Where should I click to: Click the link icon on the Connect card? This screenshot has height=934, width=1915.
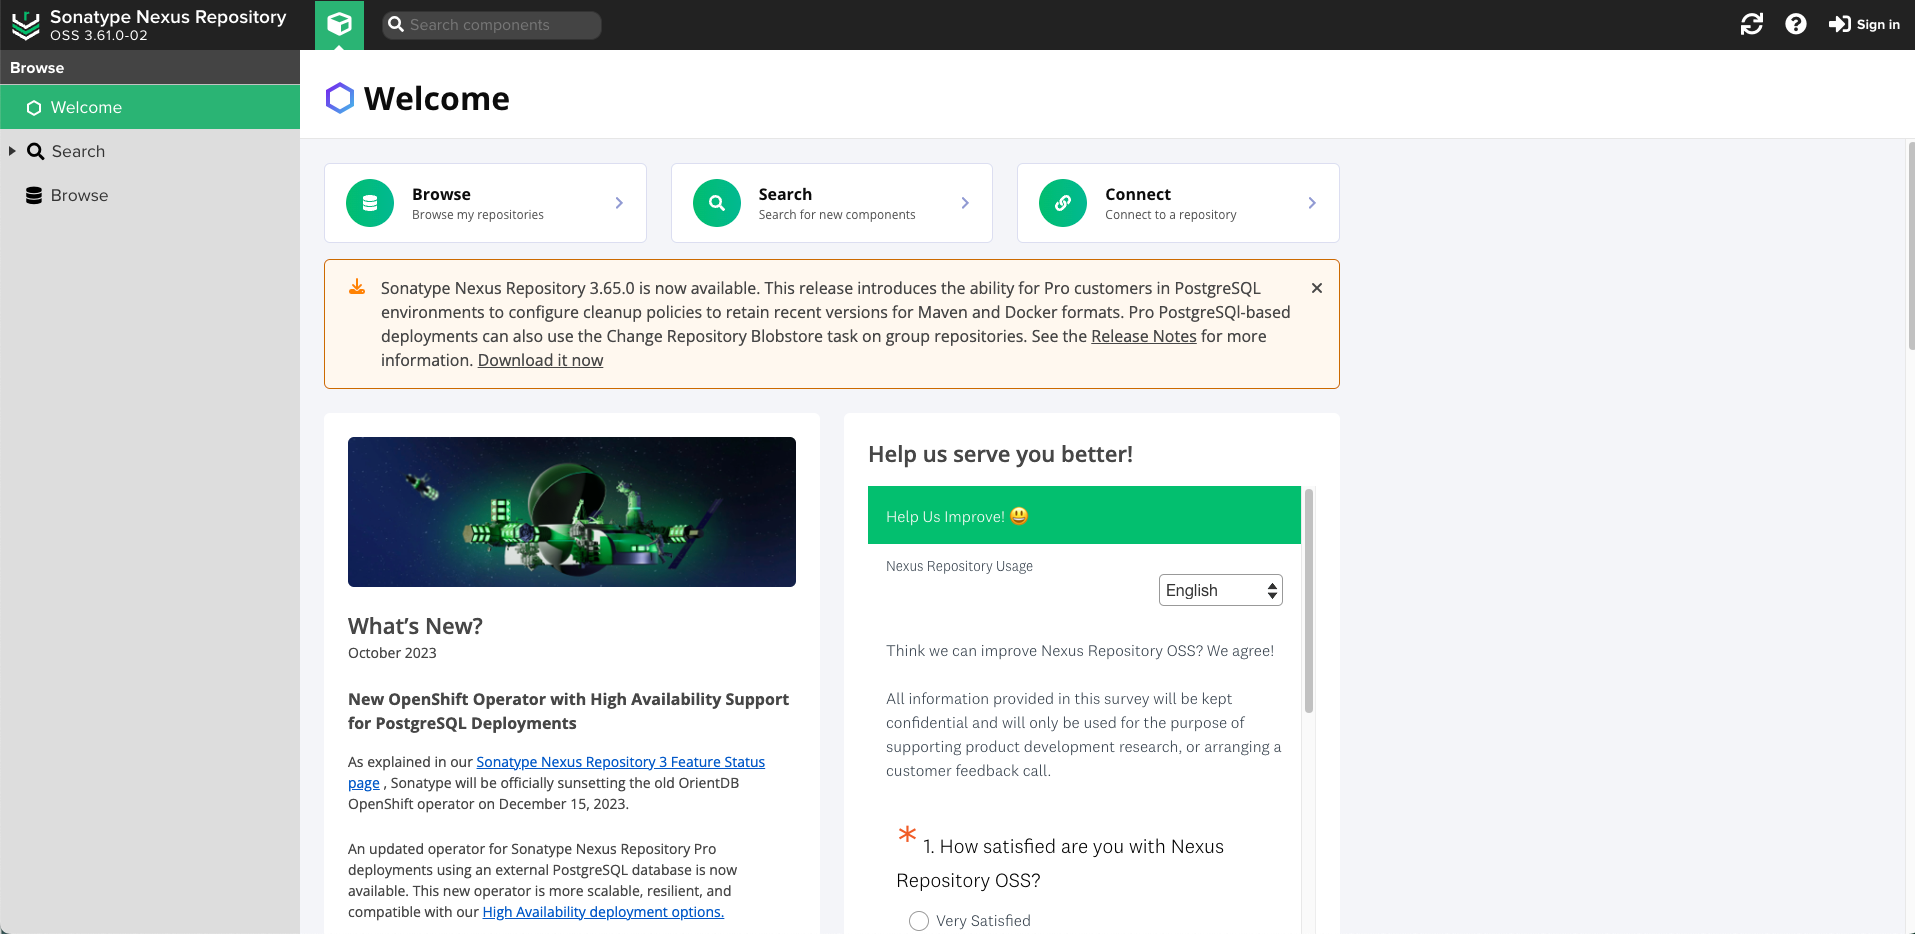tap(1062, 202)
